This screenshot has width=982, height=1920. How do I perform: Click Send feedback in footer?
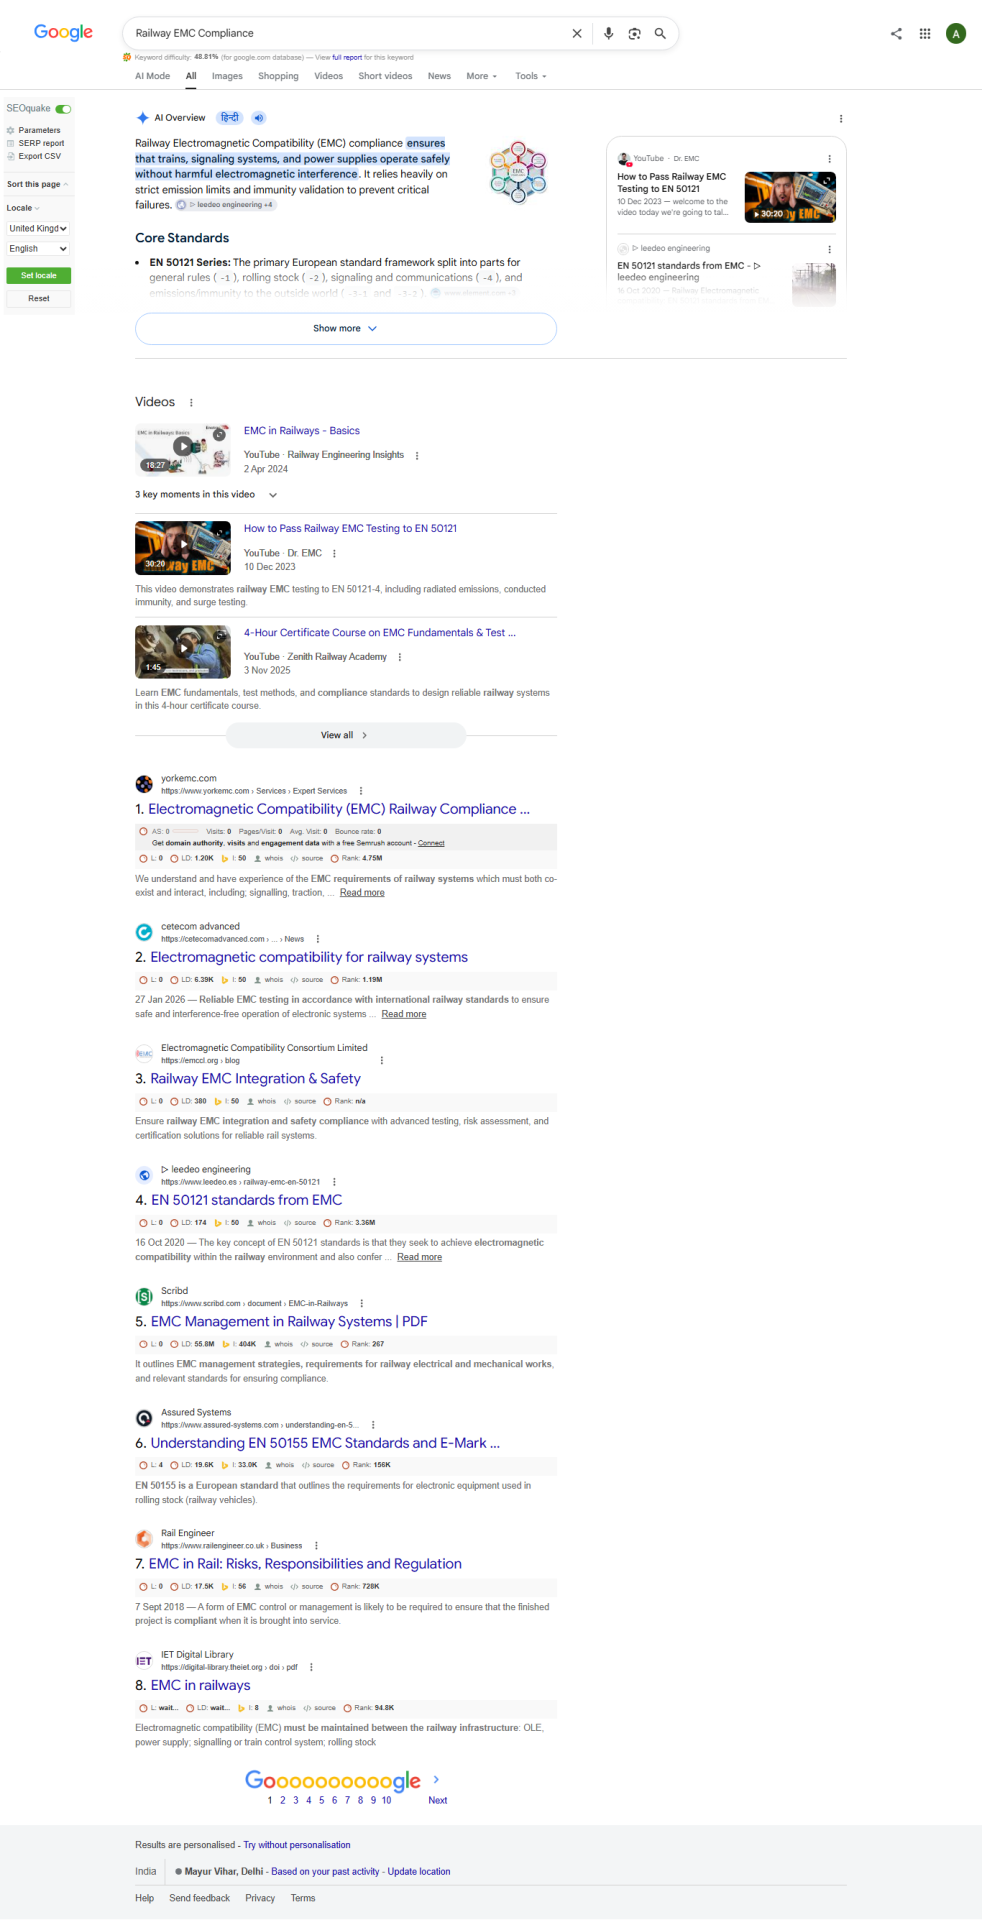point(199,1898)
